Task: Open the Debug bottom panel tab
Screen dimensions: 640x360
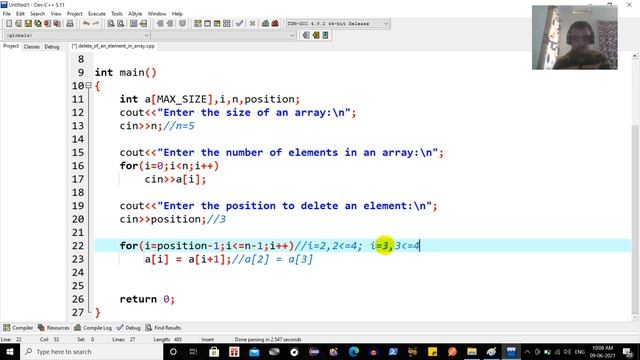Action: tap(129, 328)
